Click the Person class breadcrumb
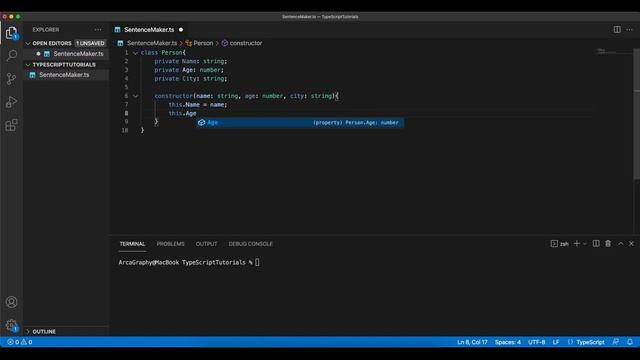This screenshot has width=640, height=360. tap(199, 43)
